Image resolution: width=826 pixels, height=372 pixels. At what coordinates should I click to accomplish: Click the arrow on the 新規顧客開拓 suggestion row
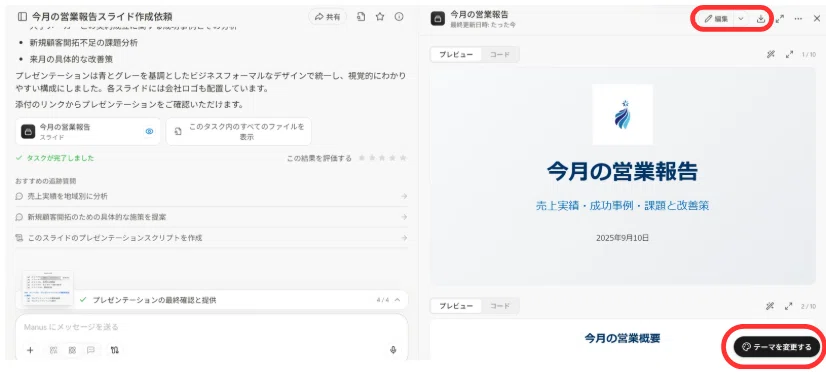(404, 217)
